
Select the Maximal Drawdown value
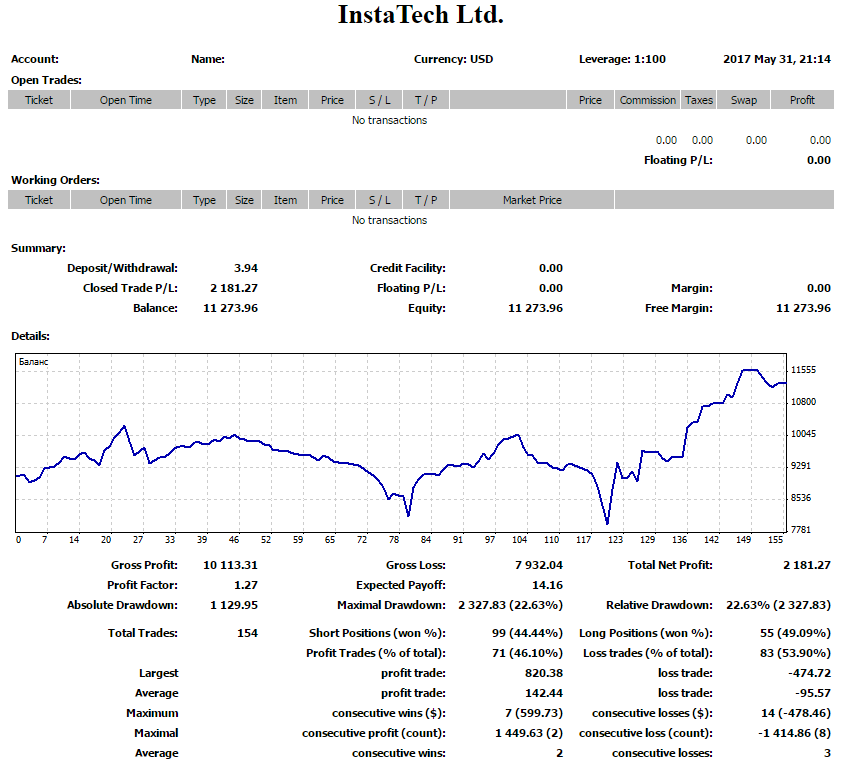(x=510, y=605)
